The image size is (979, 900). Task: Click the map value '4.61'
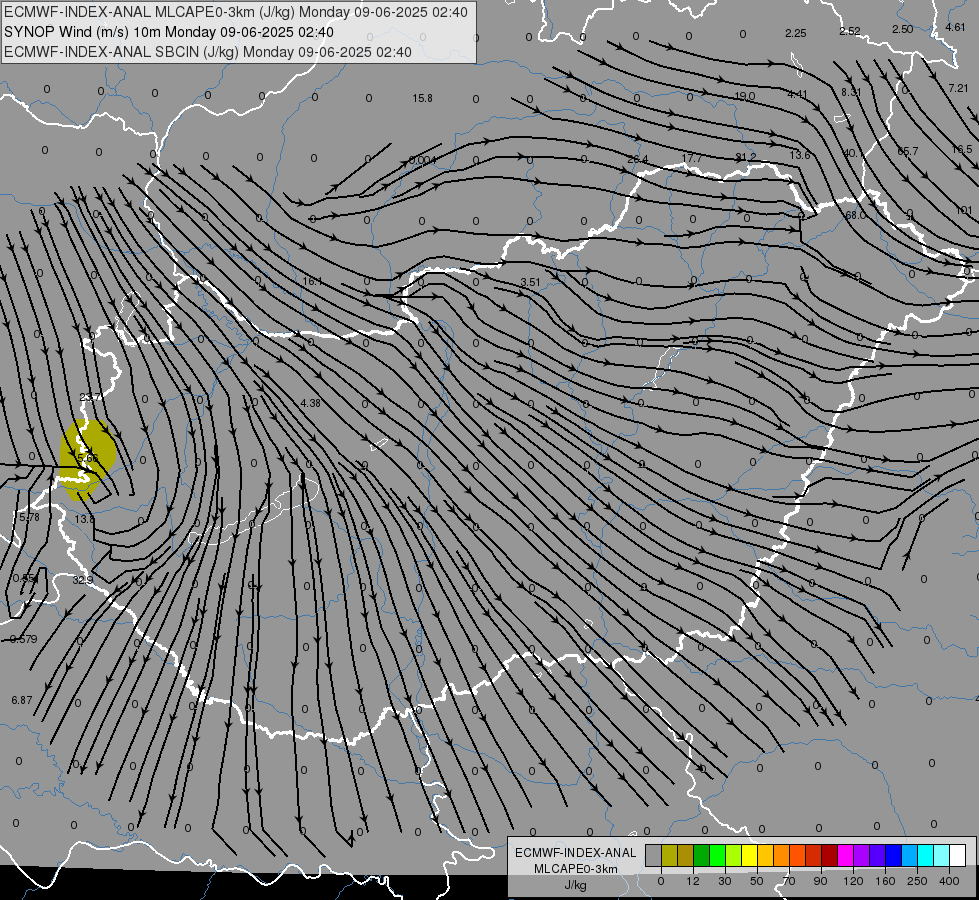pos(955,27)
